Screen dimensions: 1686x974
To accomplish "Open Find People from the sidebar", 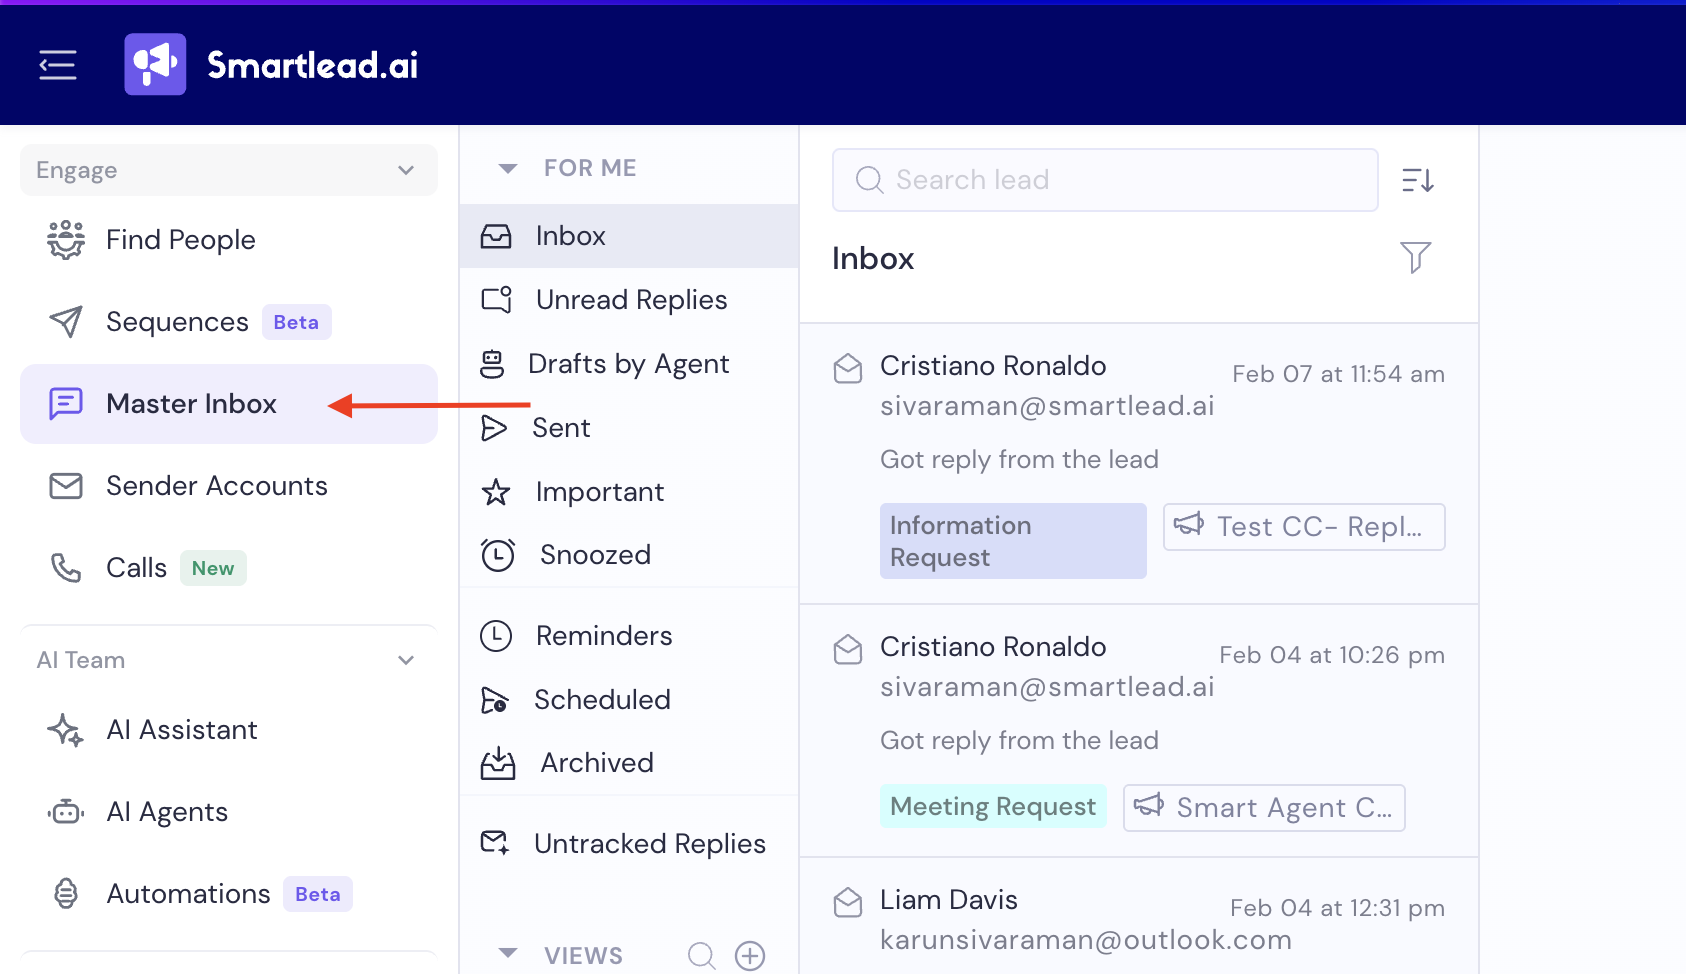I will point(229,240).
